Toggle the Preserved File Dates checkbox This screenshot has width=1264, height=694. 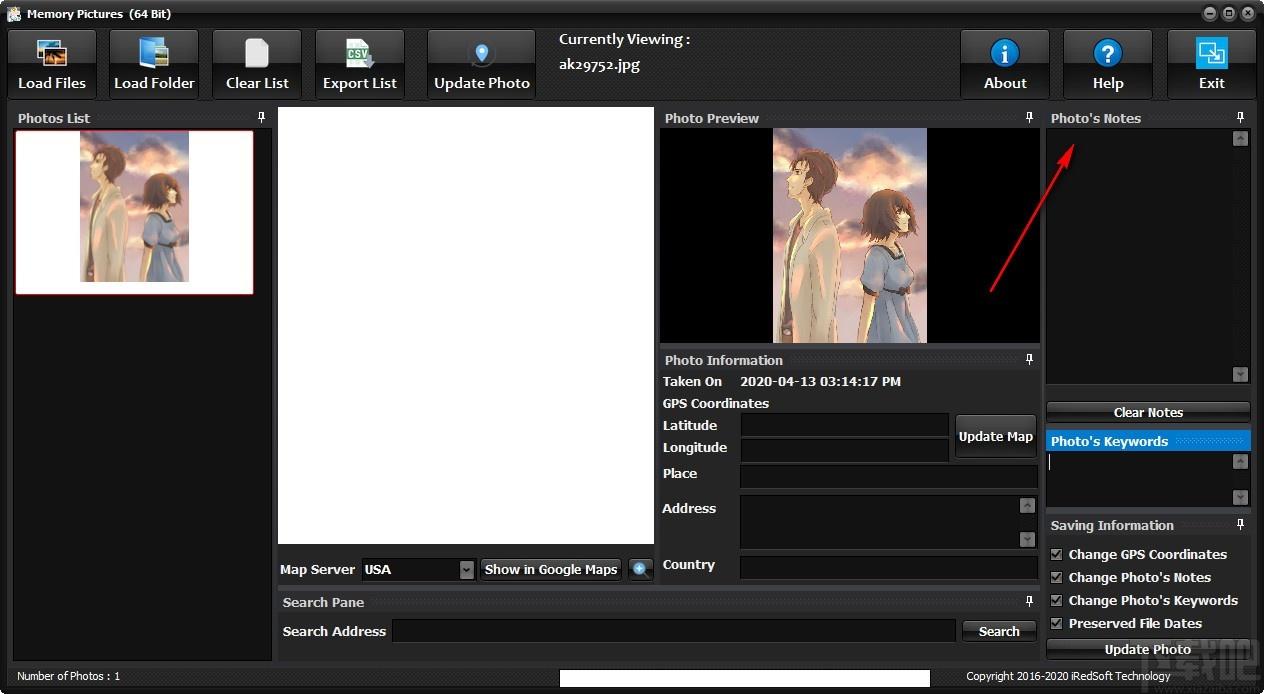pyautogui.click(x=1056, y=623)
